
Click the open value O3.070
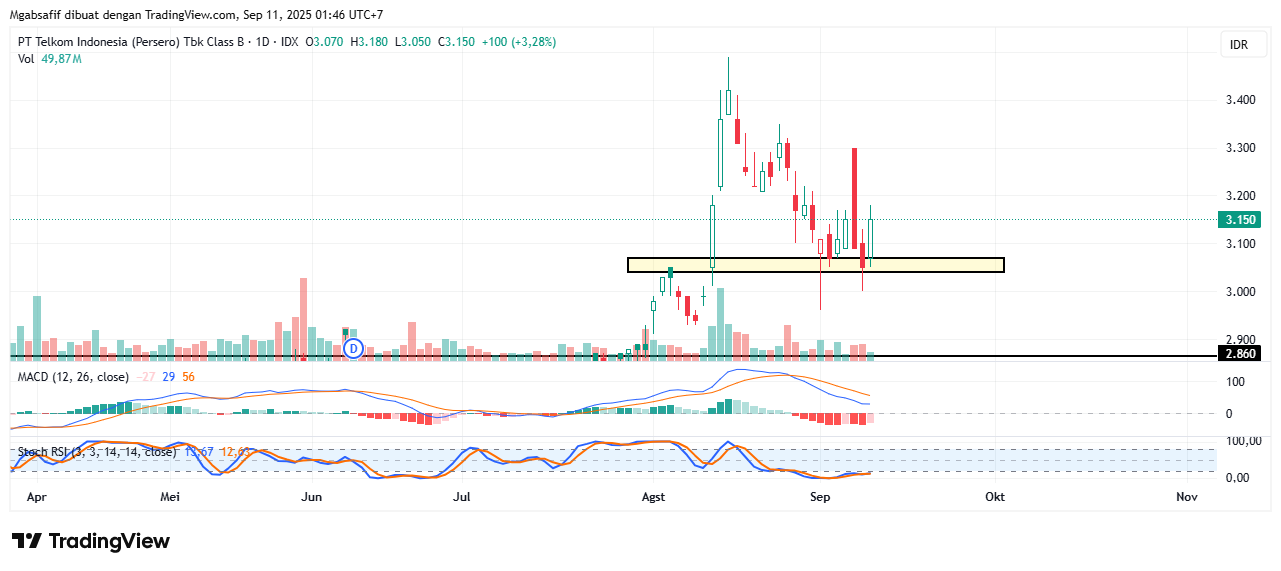tap(325, 42)
